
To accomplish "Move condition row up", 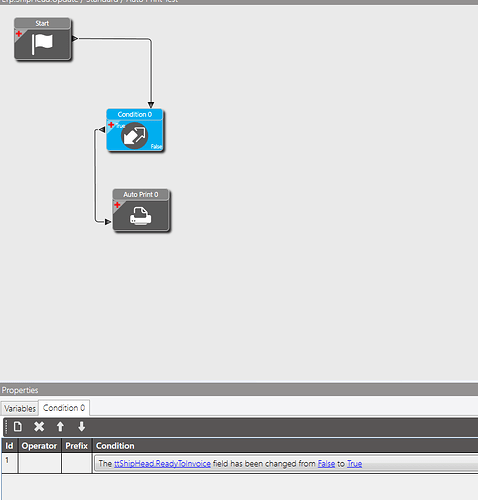I will pyautogui.click(x=60, y=426).
